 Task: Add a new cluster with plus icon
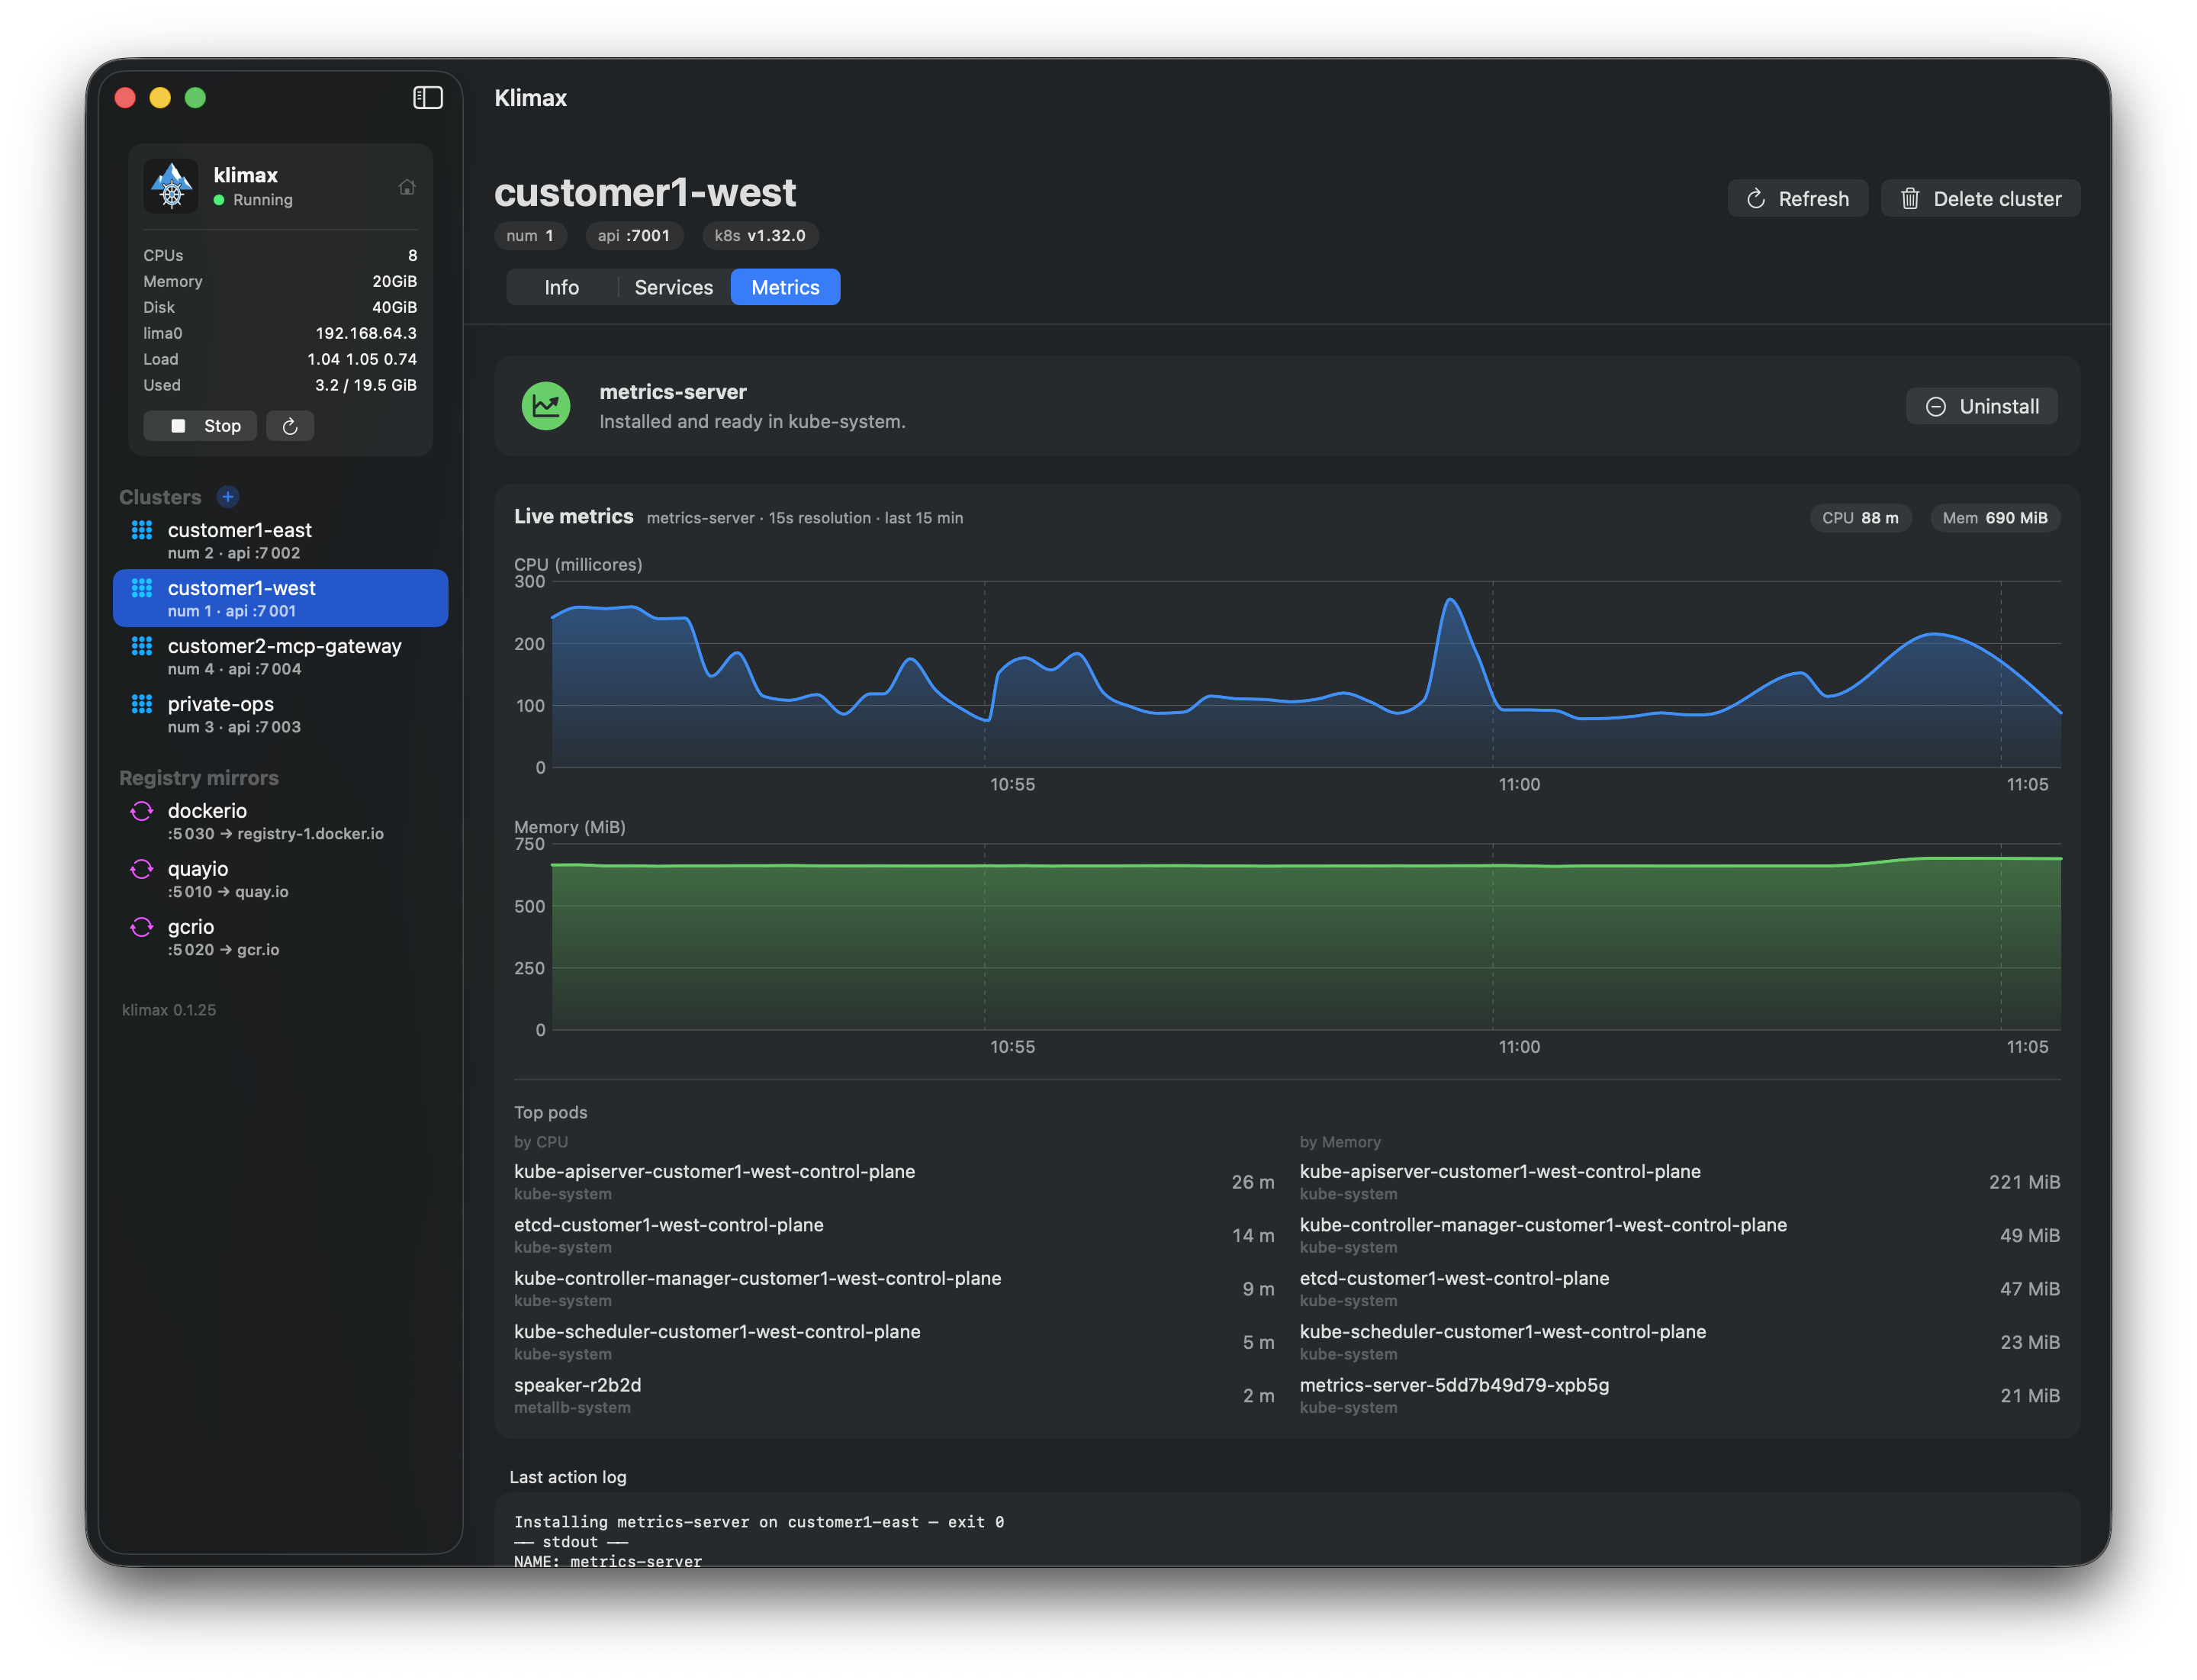pyautogui.click(x=228, y=497)
